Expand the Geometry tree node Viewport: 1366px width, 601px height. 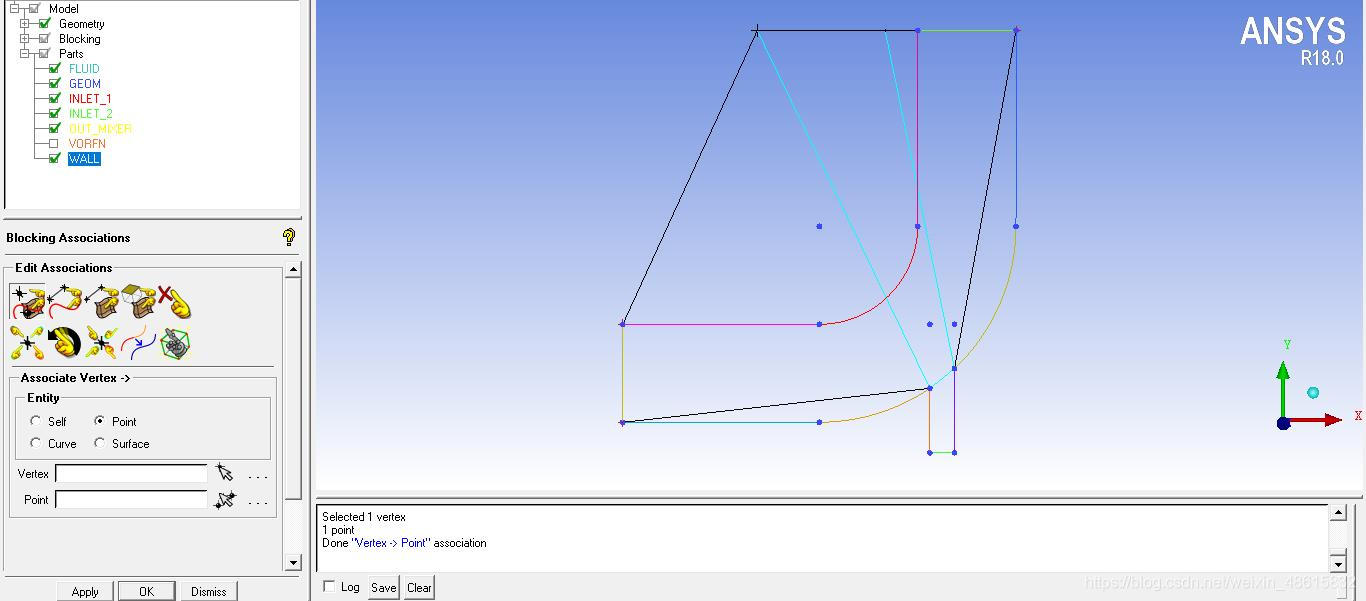coord(25,24)
